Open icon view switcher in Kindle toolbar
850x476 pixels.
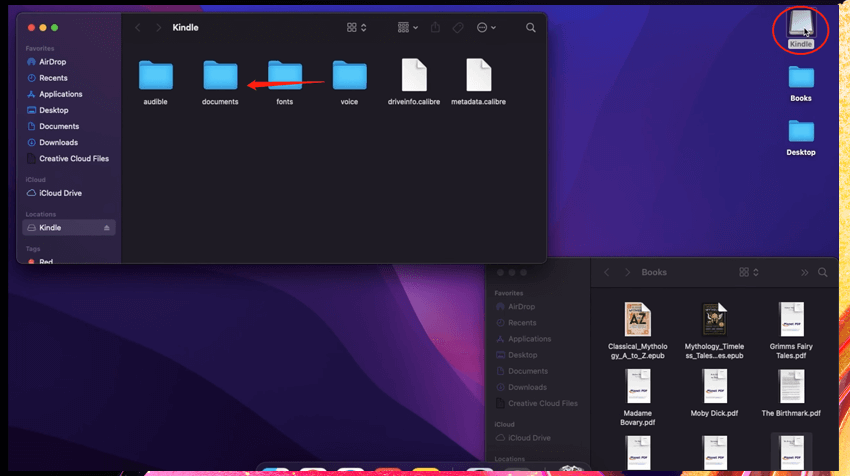357,28
